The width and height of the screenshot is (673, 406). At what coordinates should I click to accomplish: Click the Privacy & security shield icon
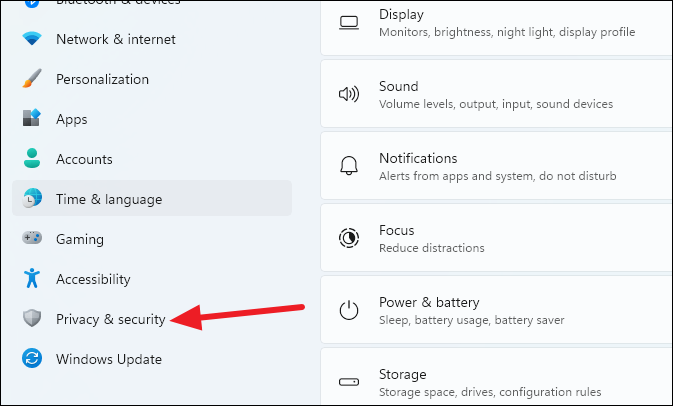[32, 319]
